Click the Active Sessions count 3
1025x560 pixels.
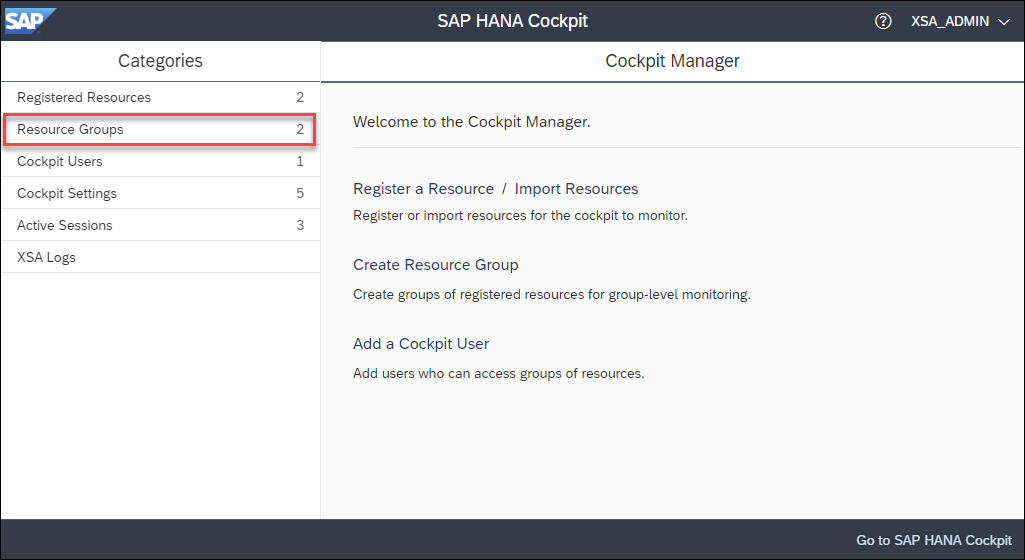click(300, 225)
